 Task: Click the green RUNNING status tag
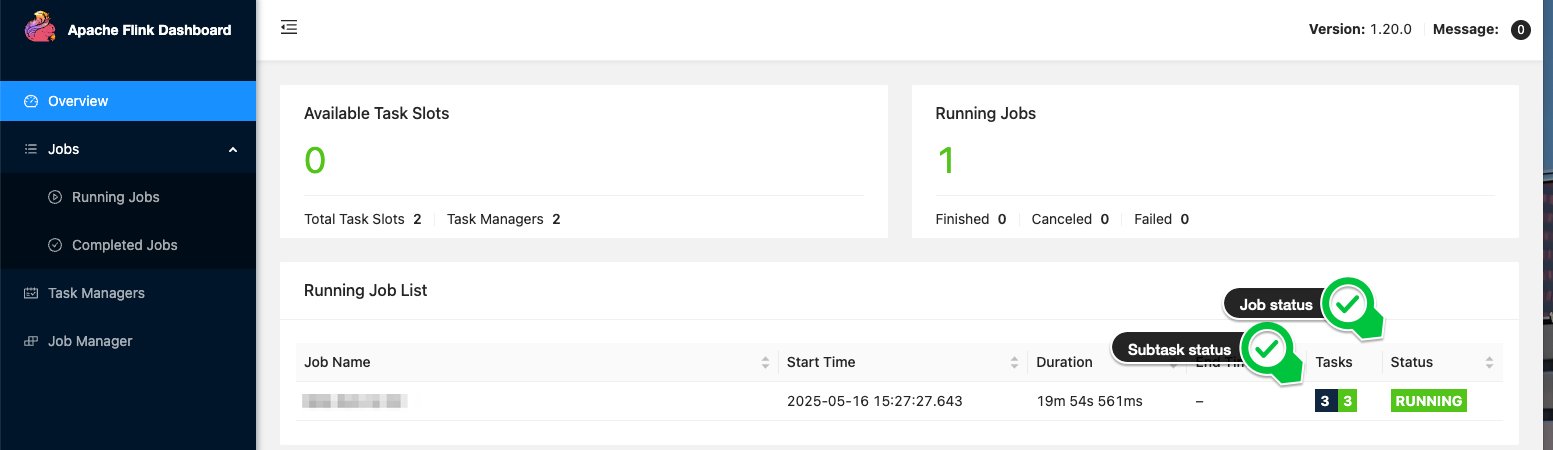click(x=1429, y=401)
